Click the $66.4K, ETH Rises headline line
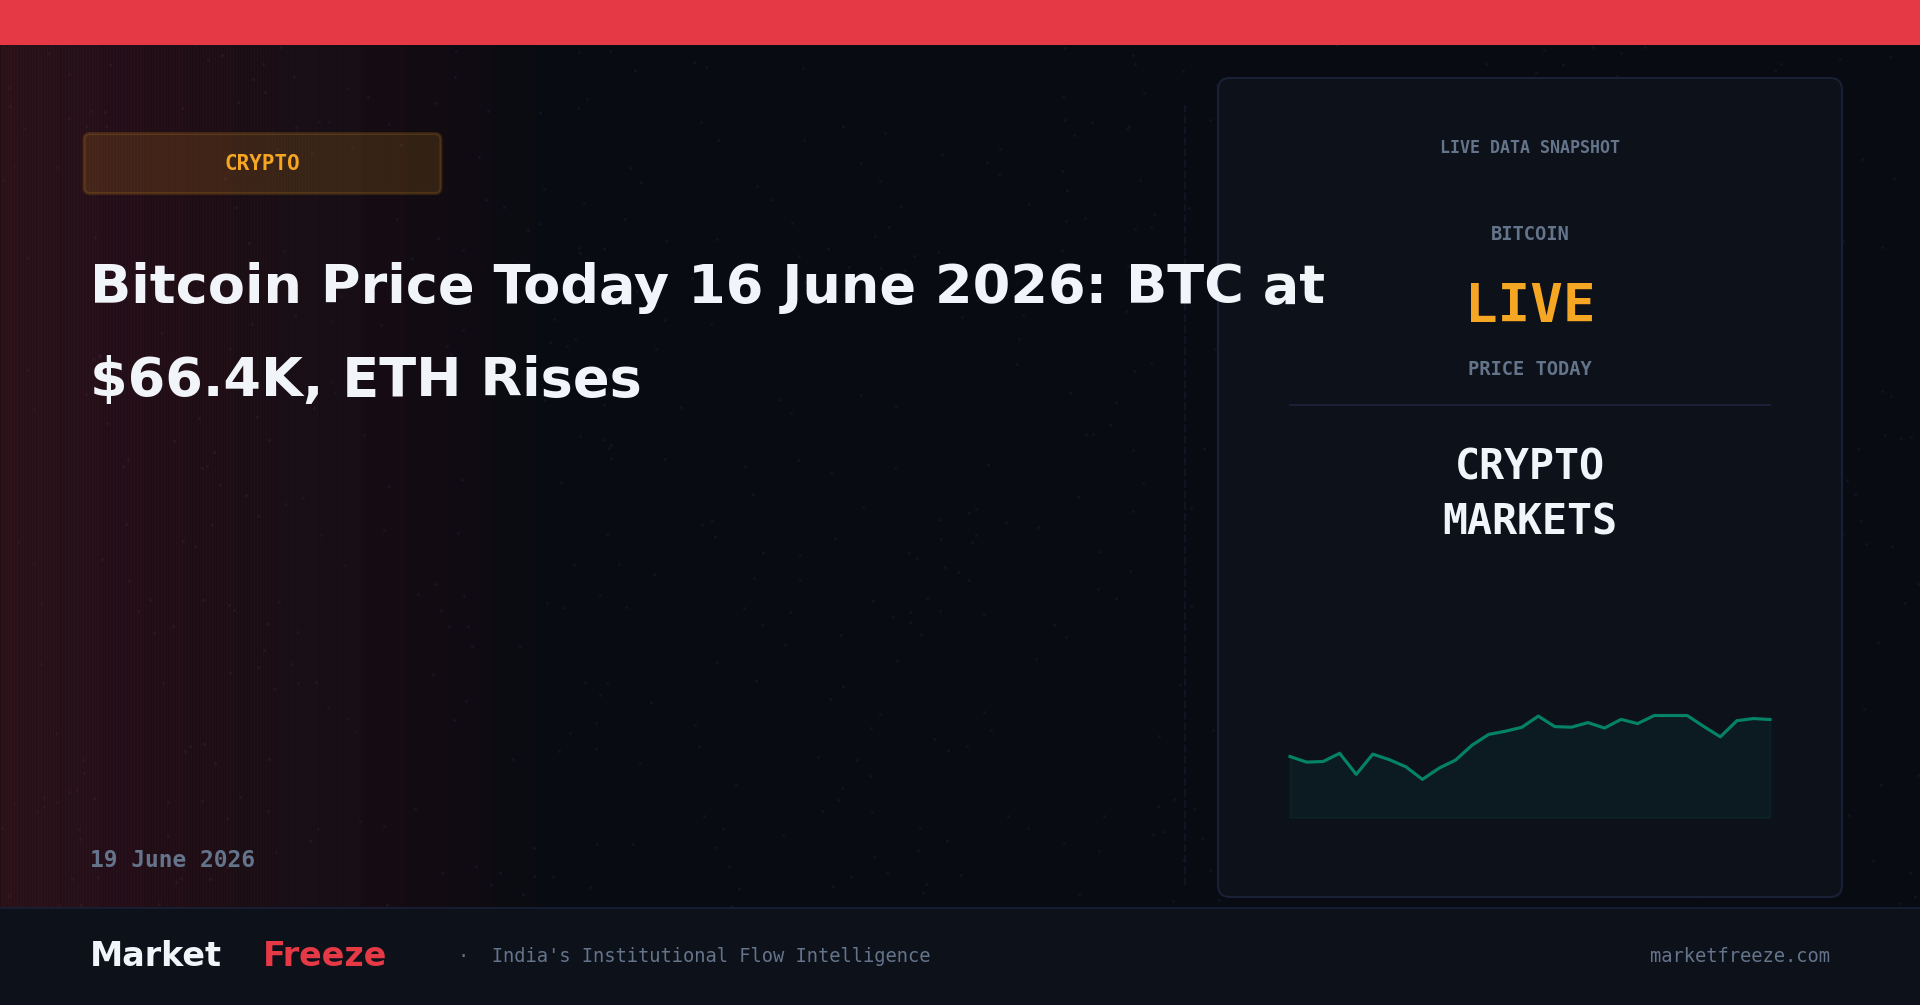This screenshot has height=1005, width=1920. [x=365, y=380]
